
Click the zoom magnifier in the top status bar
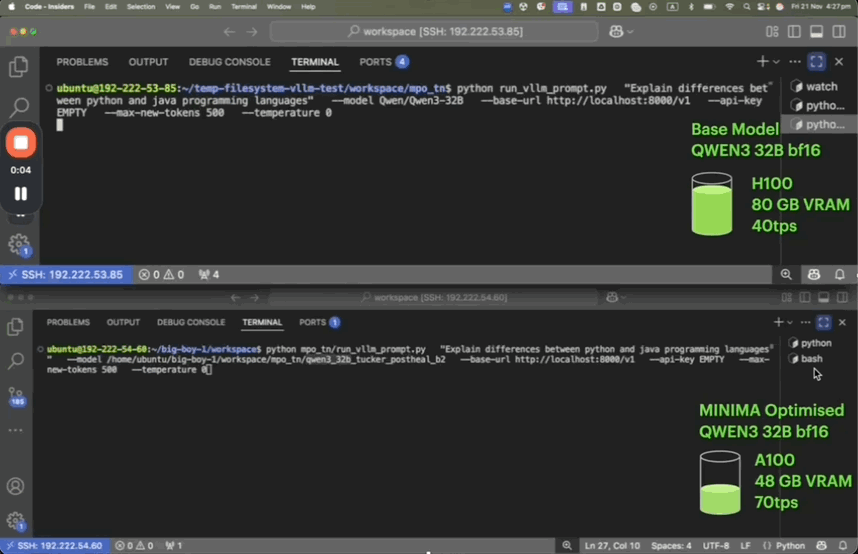[786, 274]
